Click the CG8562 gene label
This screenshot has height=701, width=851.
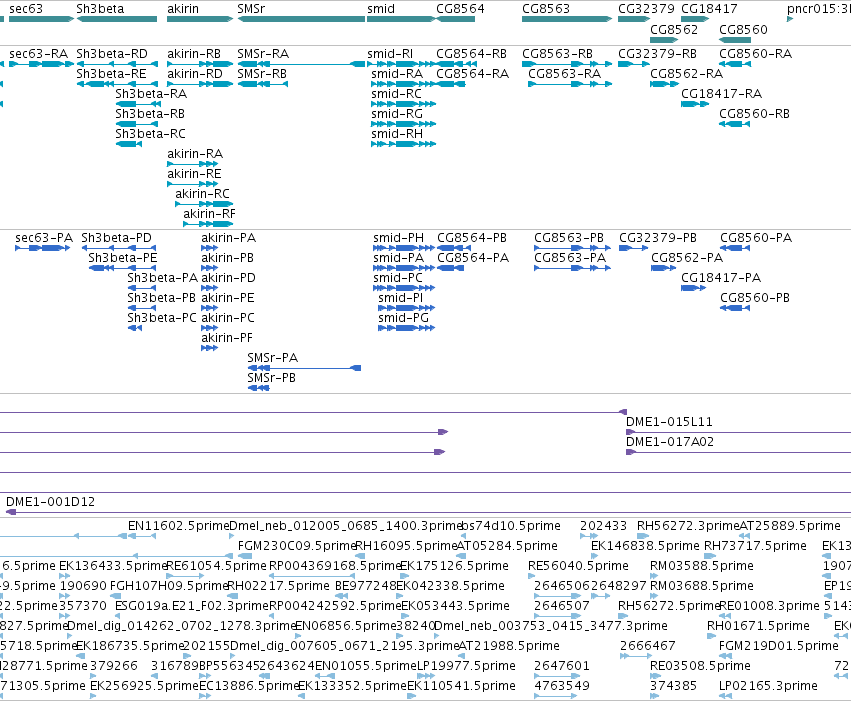[x=674, y=30]
